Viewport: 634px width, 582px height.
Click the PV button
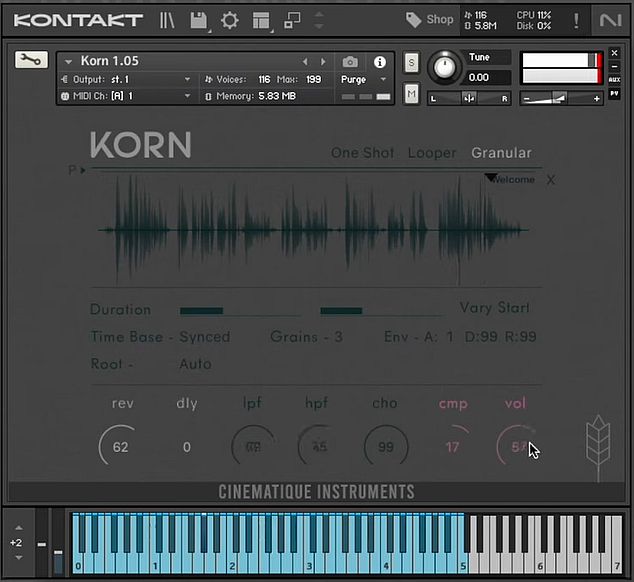tap(614, 94)
